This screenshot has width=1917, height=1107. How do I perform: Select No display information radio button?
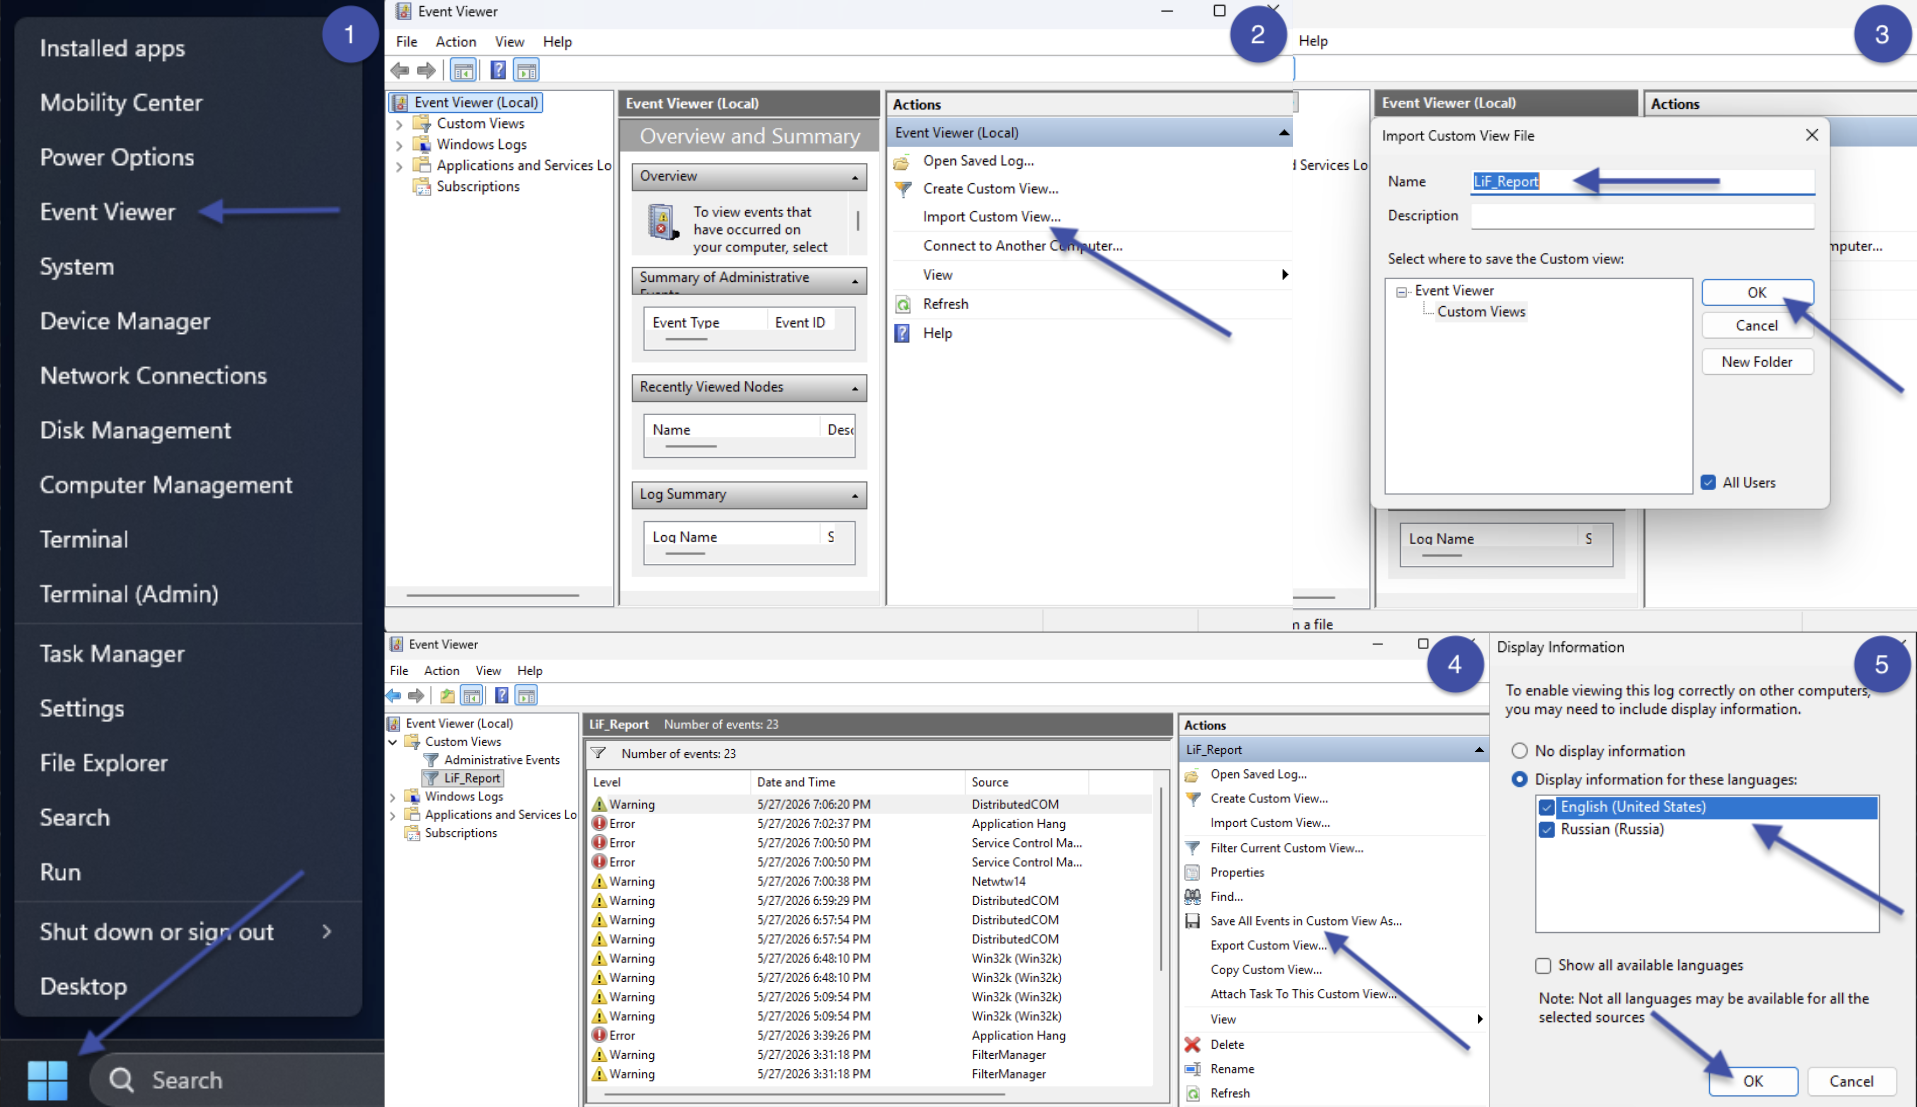pyautogui.click(x=1519, y=751)
